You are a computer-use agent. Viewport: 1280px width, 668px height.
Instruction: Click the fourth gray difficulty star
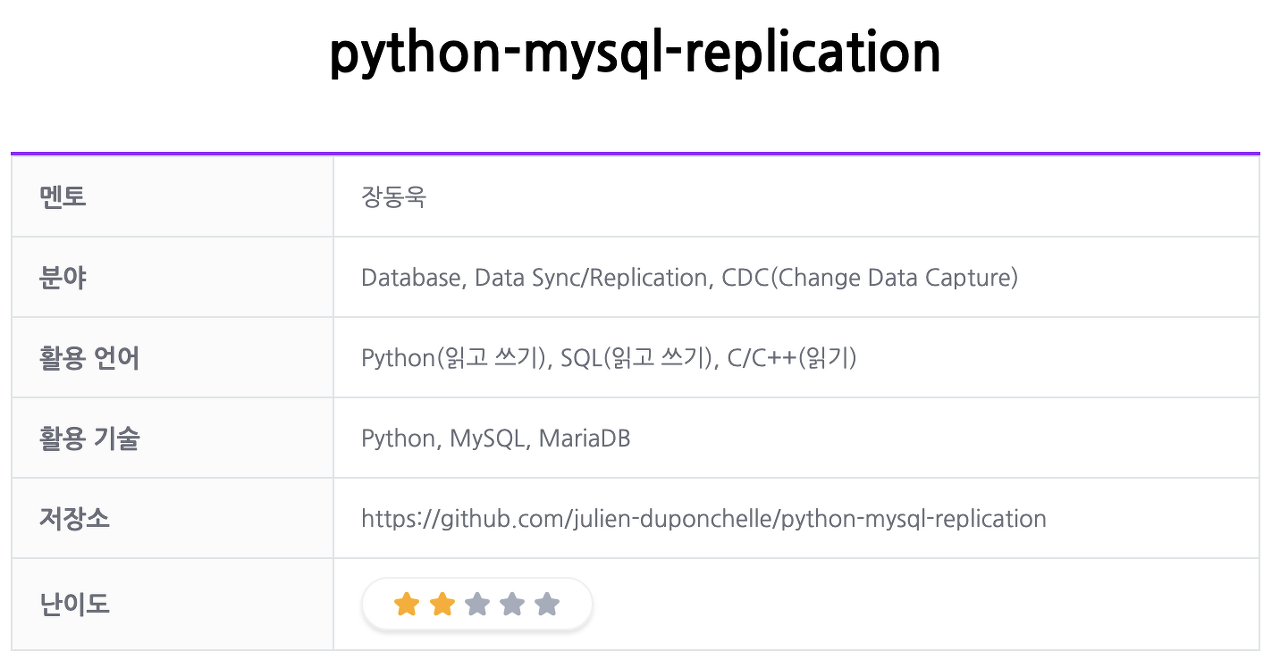pos(512,604)
